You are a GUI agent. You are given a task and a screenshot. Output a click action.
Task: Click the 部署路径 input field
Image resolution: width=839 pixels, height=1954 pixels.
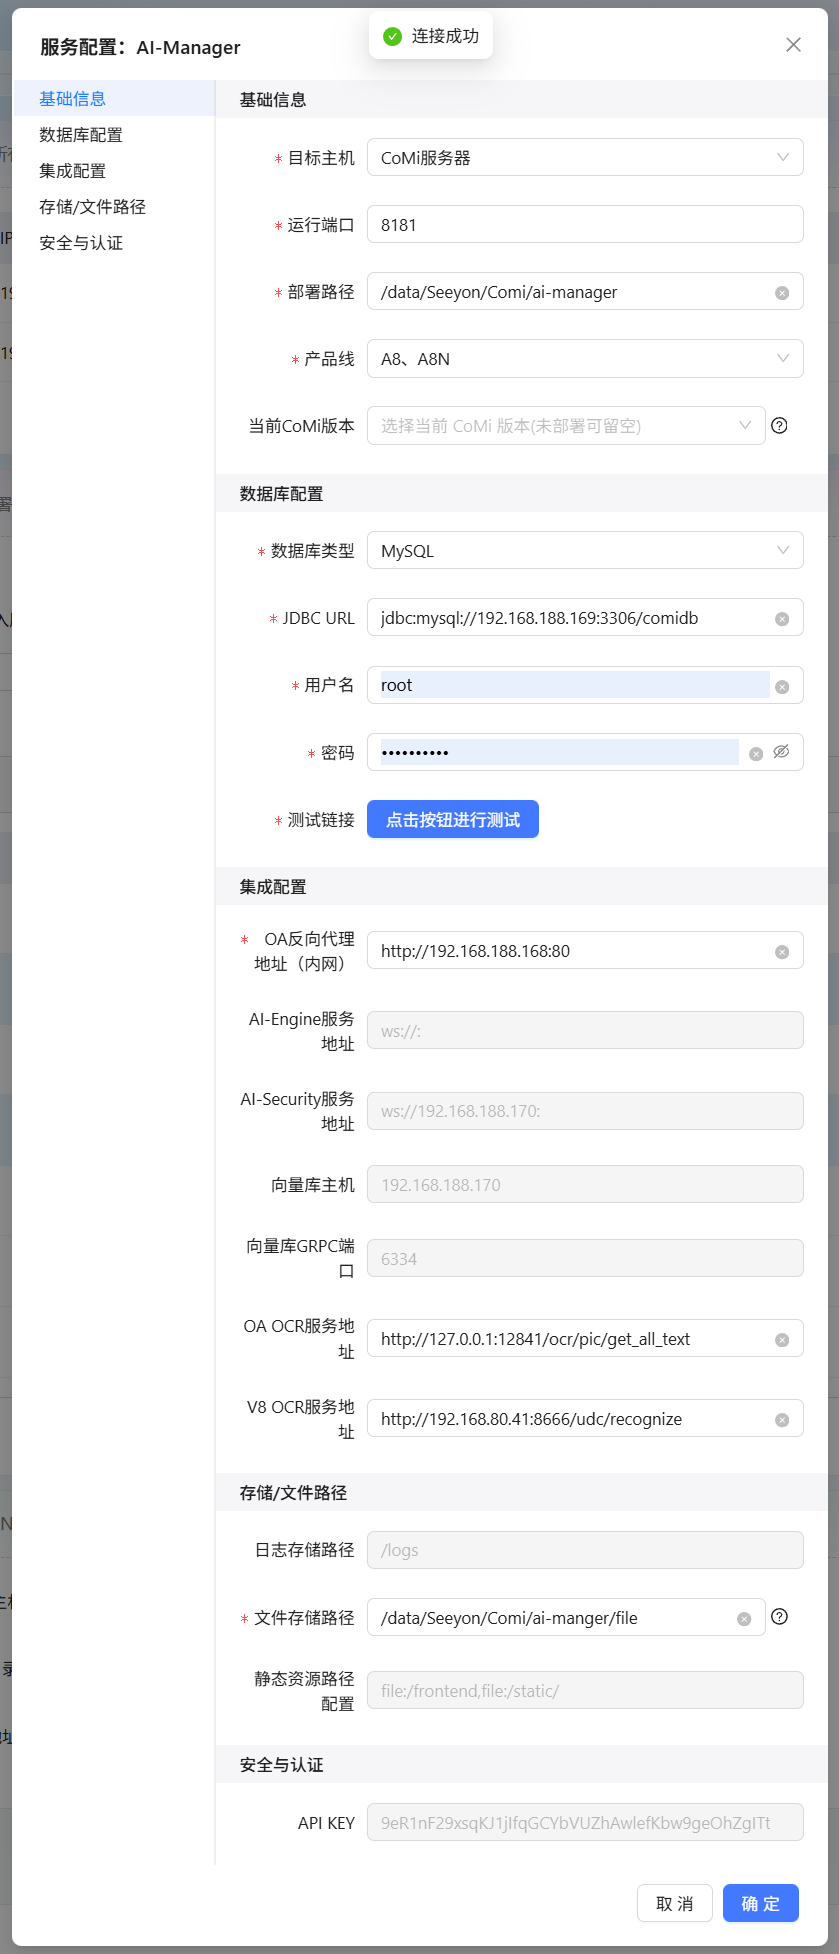(585, 291)
